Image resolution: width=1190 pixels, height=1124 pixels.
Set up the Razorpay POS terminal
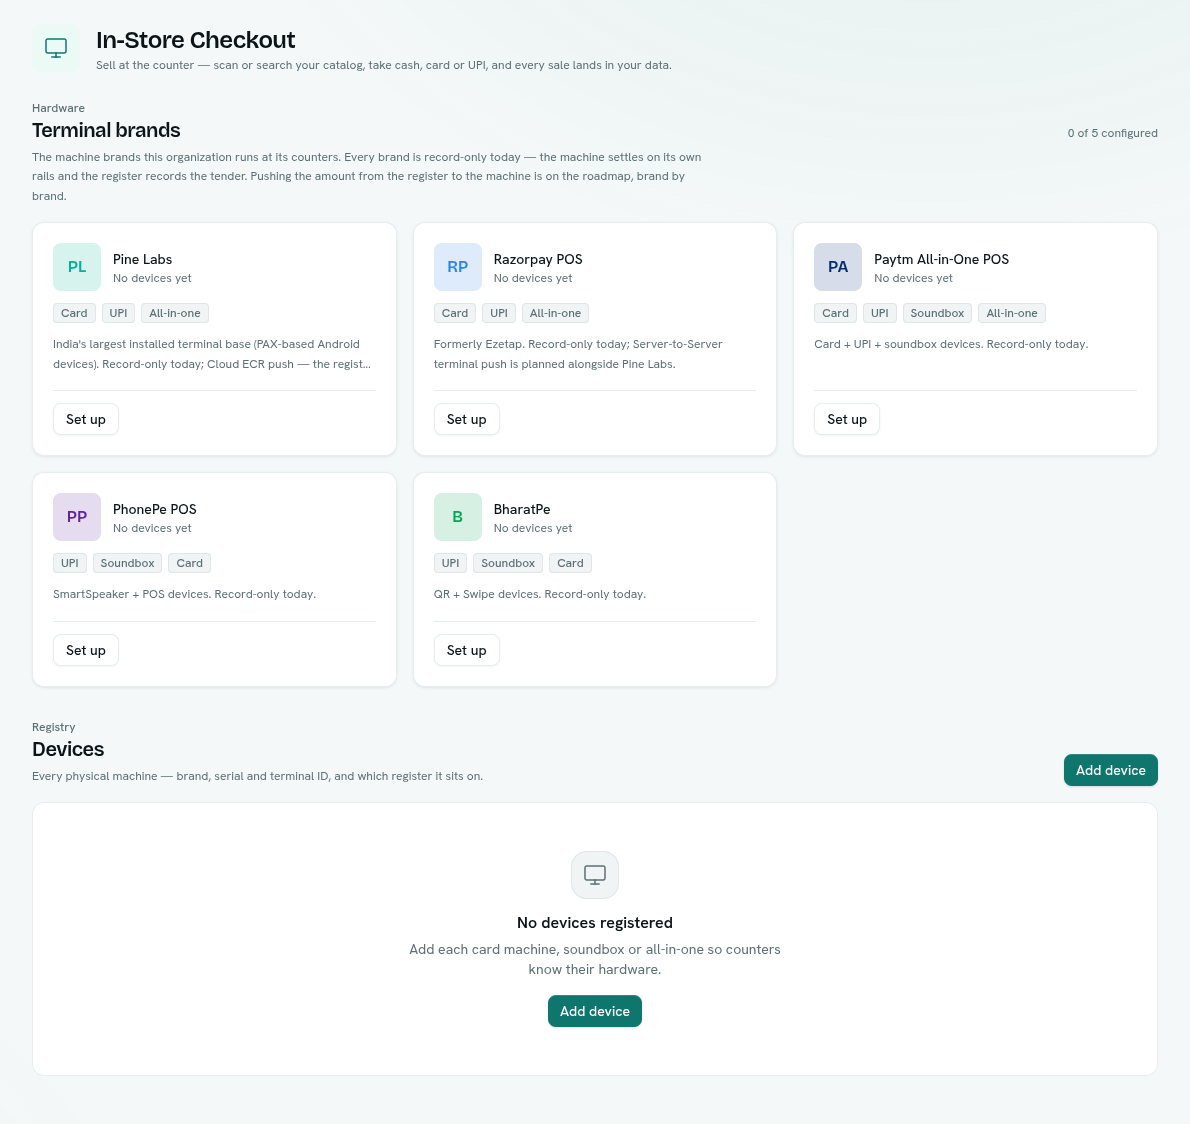click(x=467, y=419)
